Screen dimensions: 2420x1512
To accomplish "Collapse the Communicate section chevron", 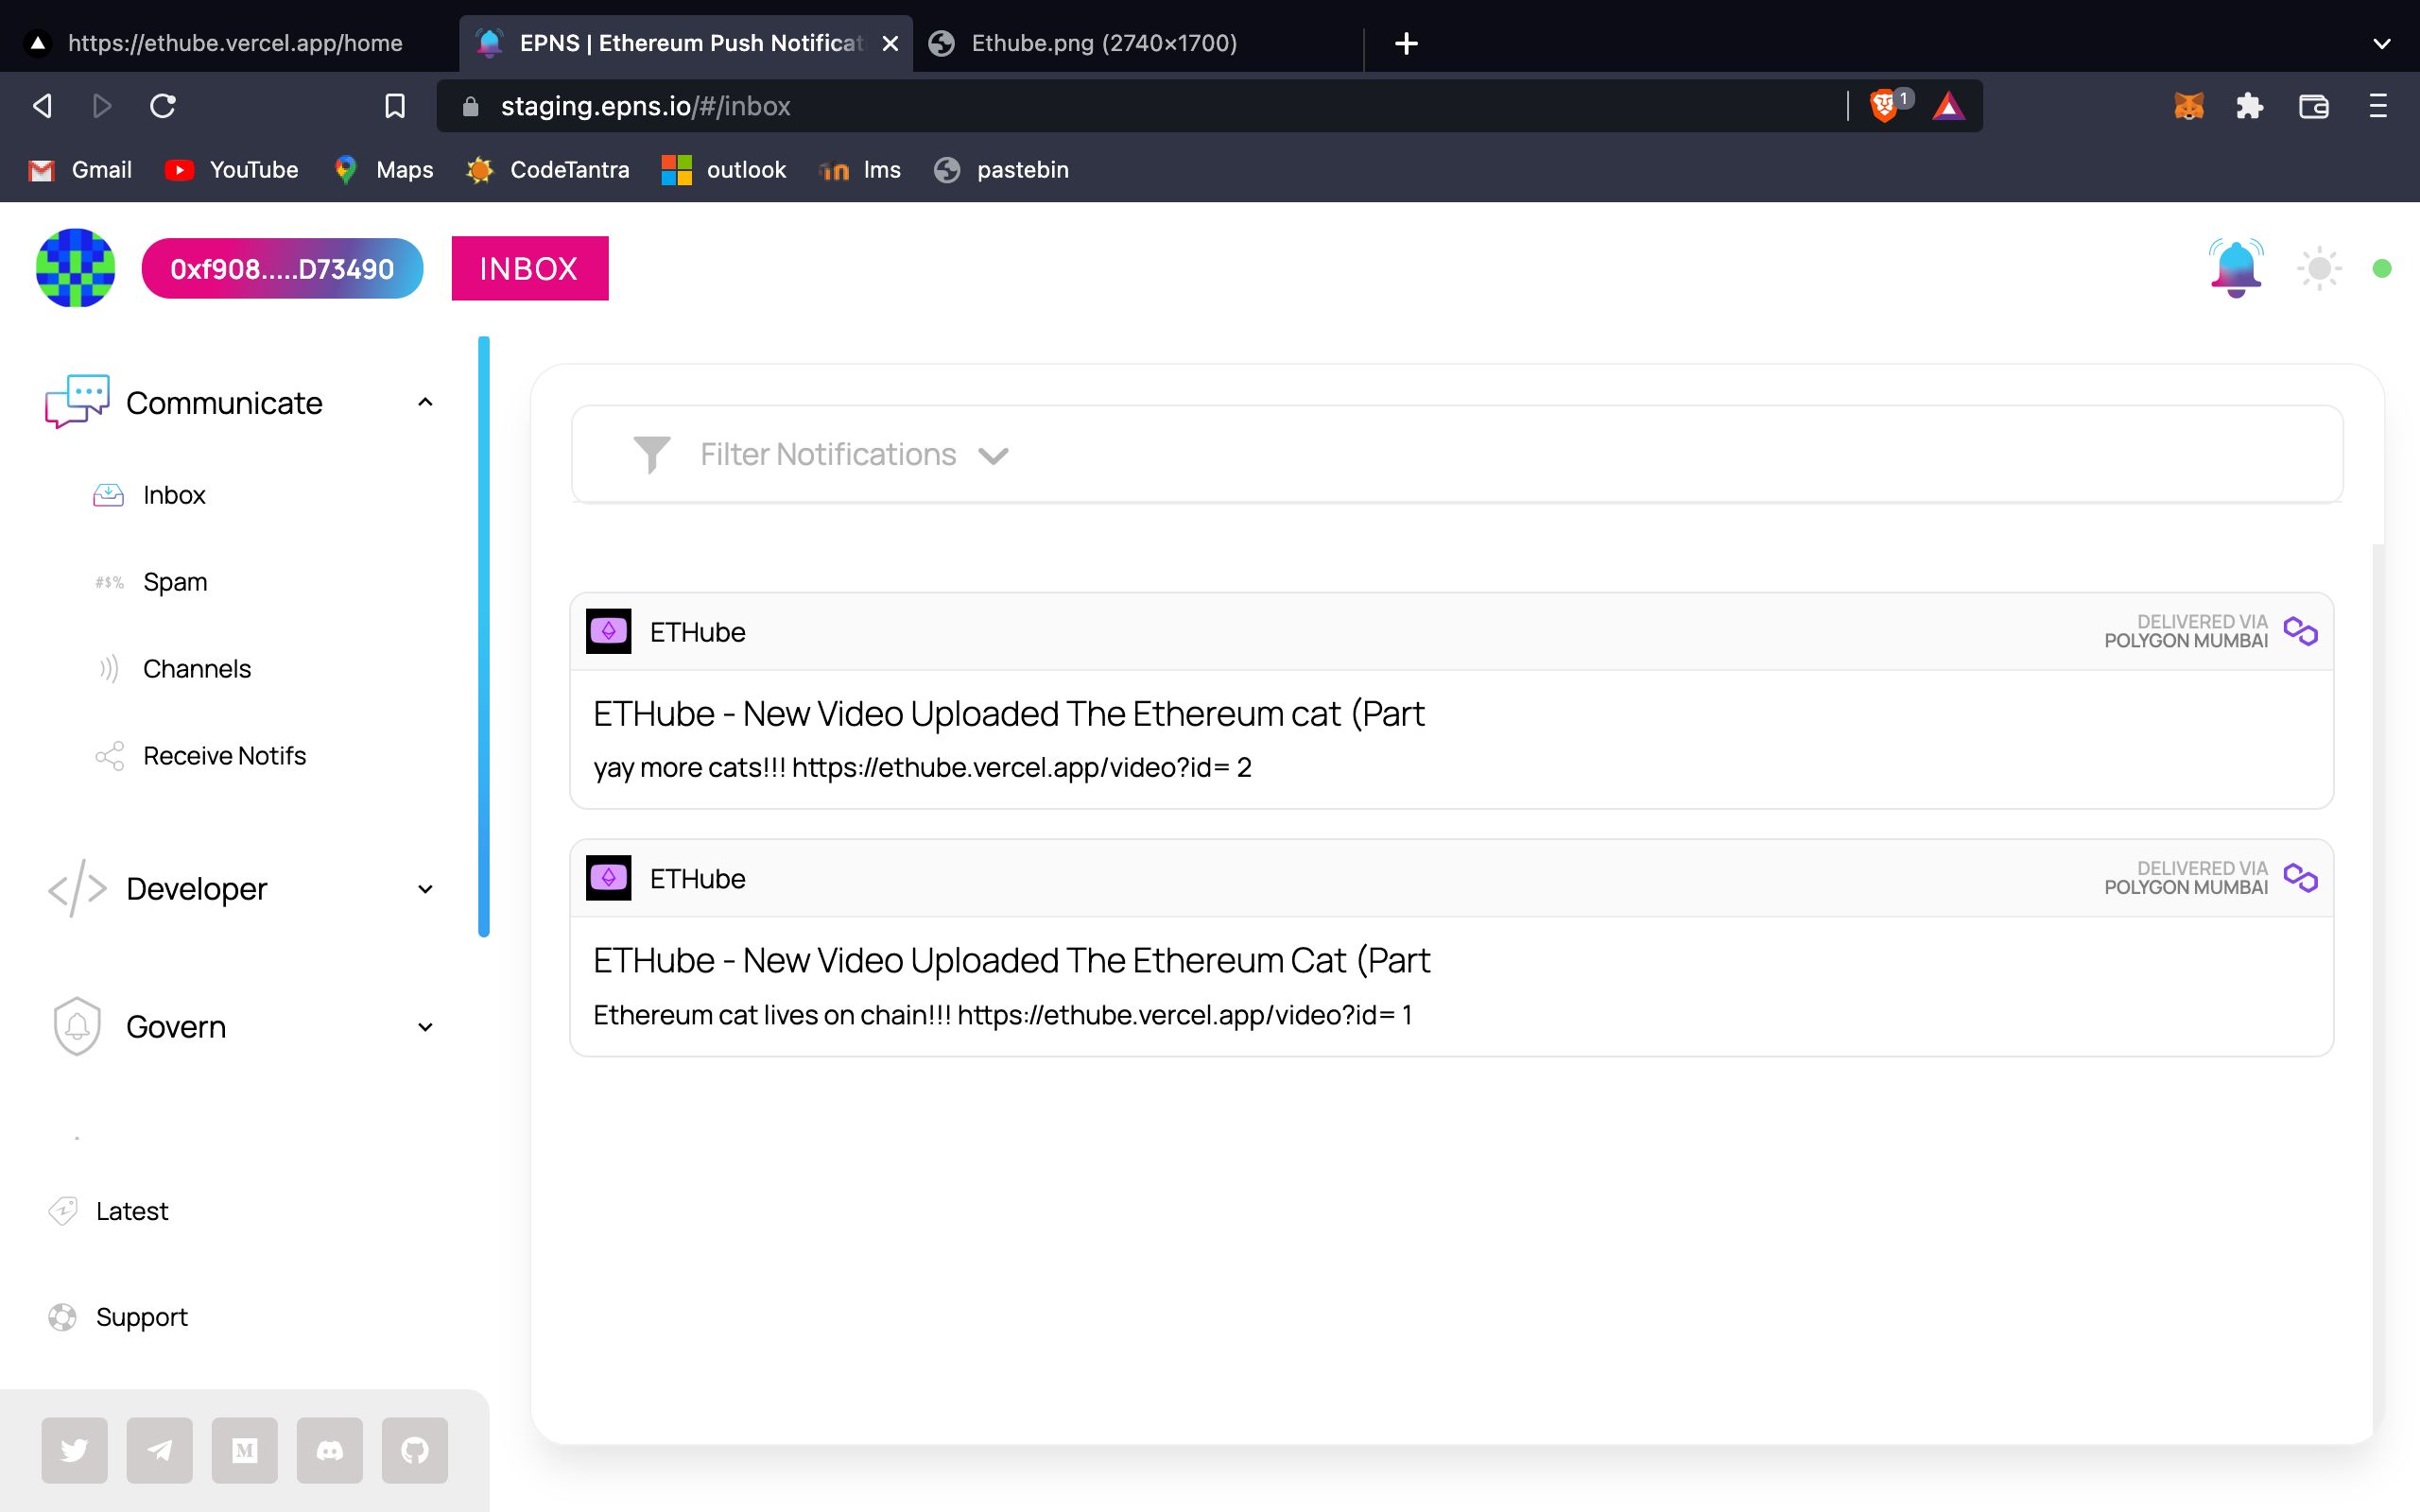I will (425, 402).
